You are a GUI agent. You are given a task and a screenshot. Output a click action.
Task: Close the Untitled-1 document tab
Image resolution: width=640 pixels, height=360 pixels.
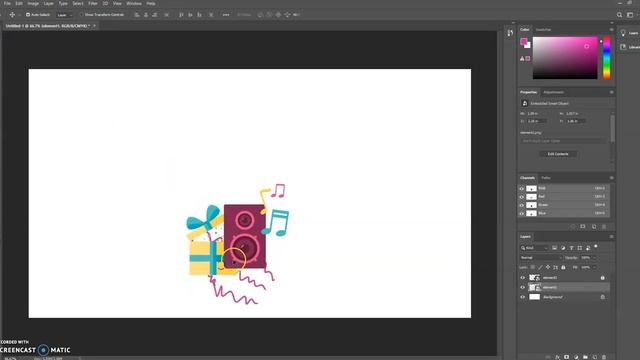pyautogui.click(x=94, y=26)
